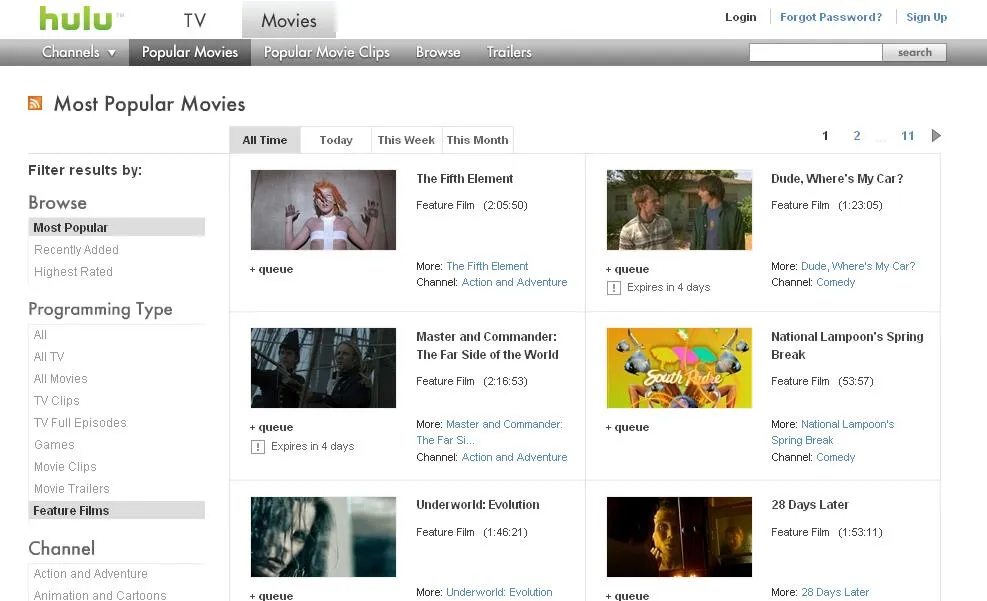
Task: Open Underworld: Evolution title heading
Action: 478,505
